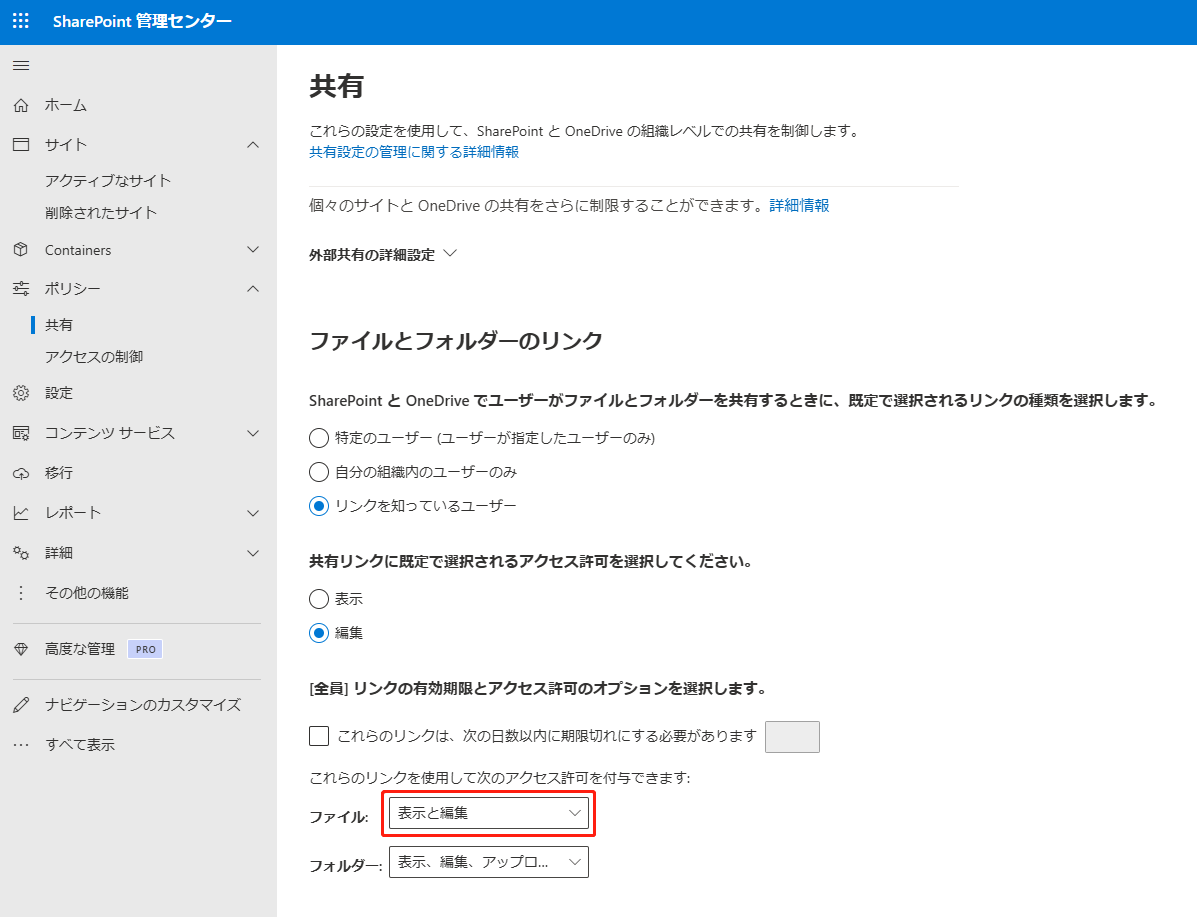Viewport: 1197px width, 917px height.
Task: Select the 移行 (Migration) icon
Action: (x=20, y=470)
